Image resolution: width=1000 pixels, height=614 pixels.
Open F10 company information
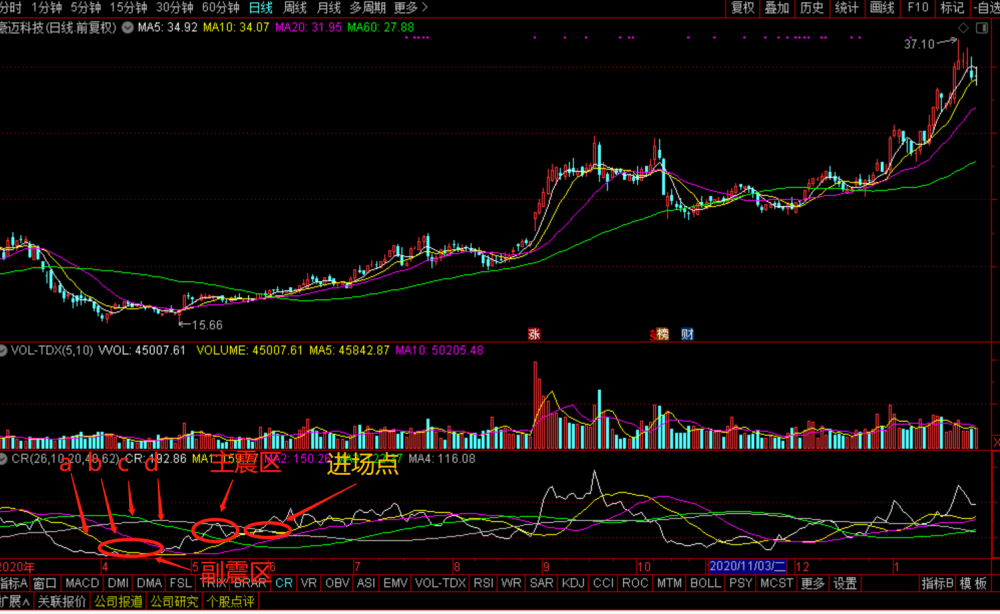point(918,8)
